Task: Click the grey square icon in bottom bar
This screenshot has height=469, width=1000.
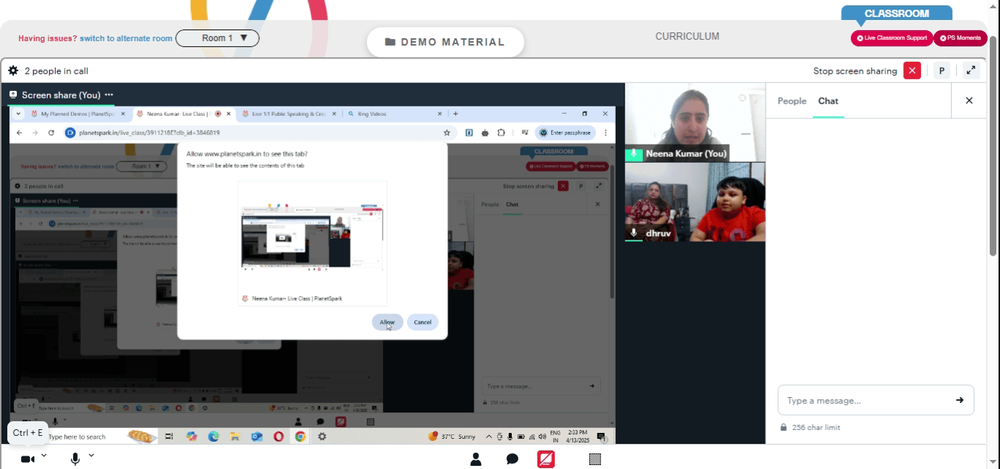Action: pyautogui.click(x=595, y=459)
